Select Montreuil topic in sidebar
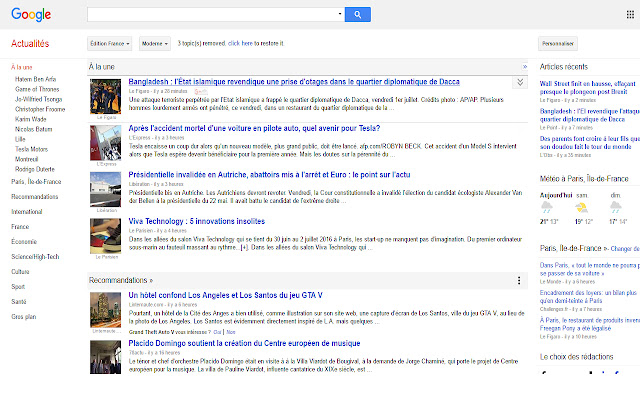Image resolution: width=640 pixels, height=400 pixels. pos(27,159)
